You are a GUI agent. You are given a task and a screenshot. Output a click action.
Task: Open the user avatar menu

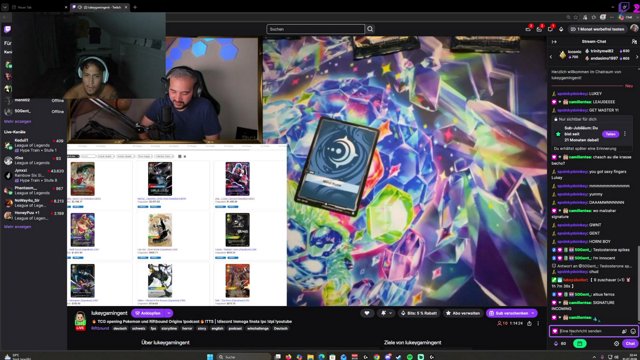(x=633, y=29)
